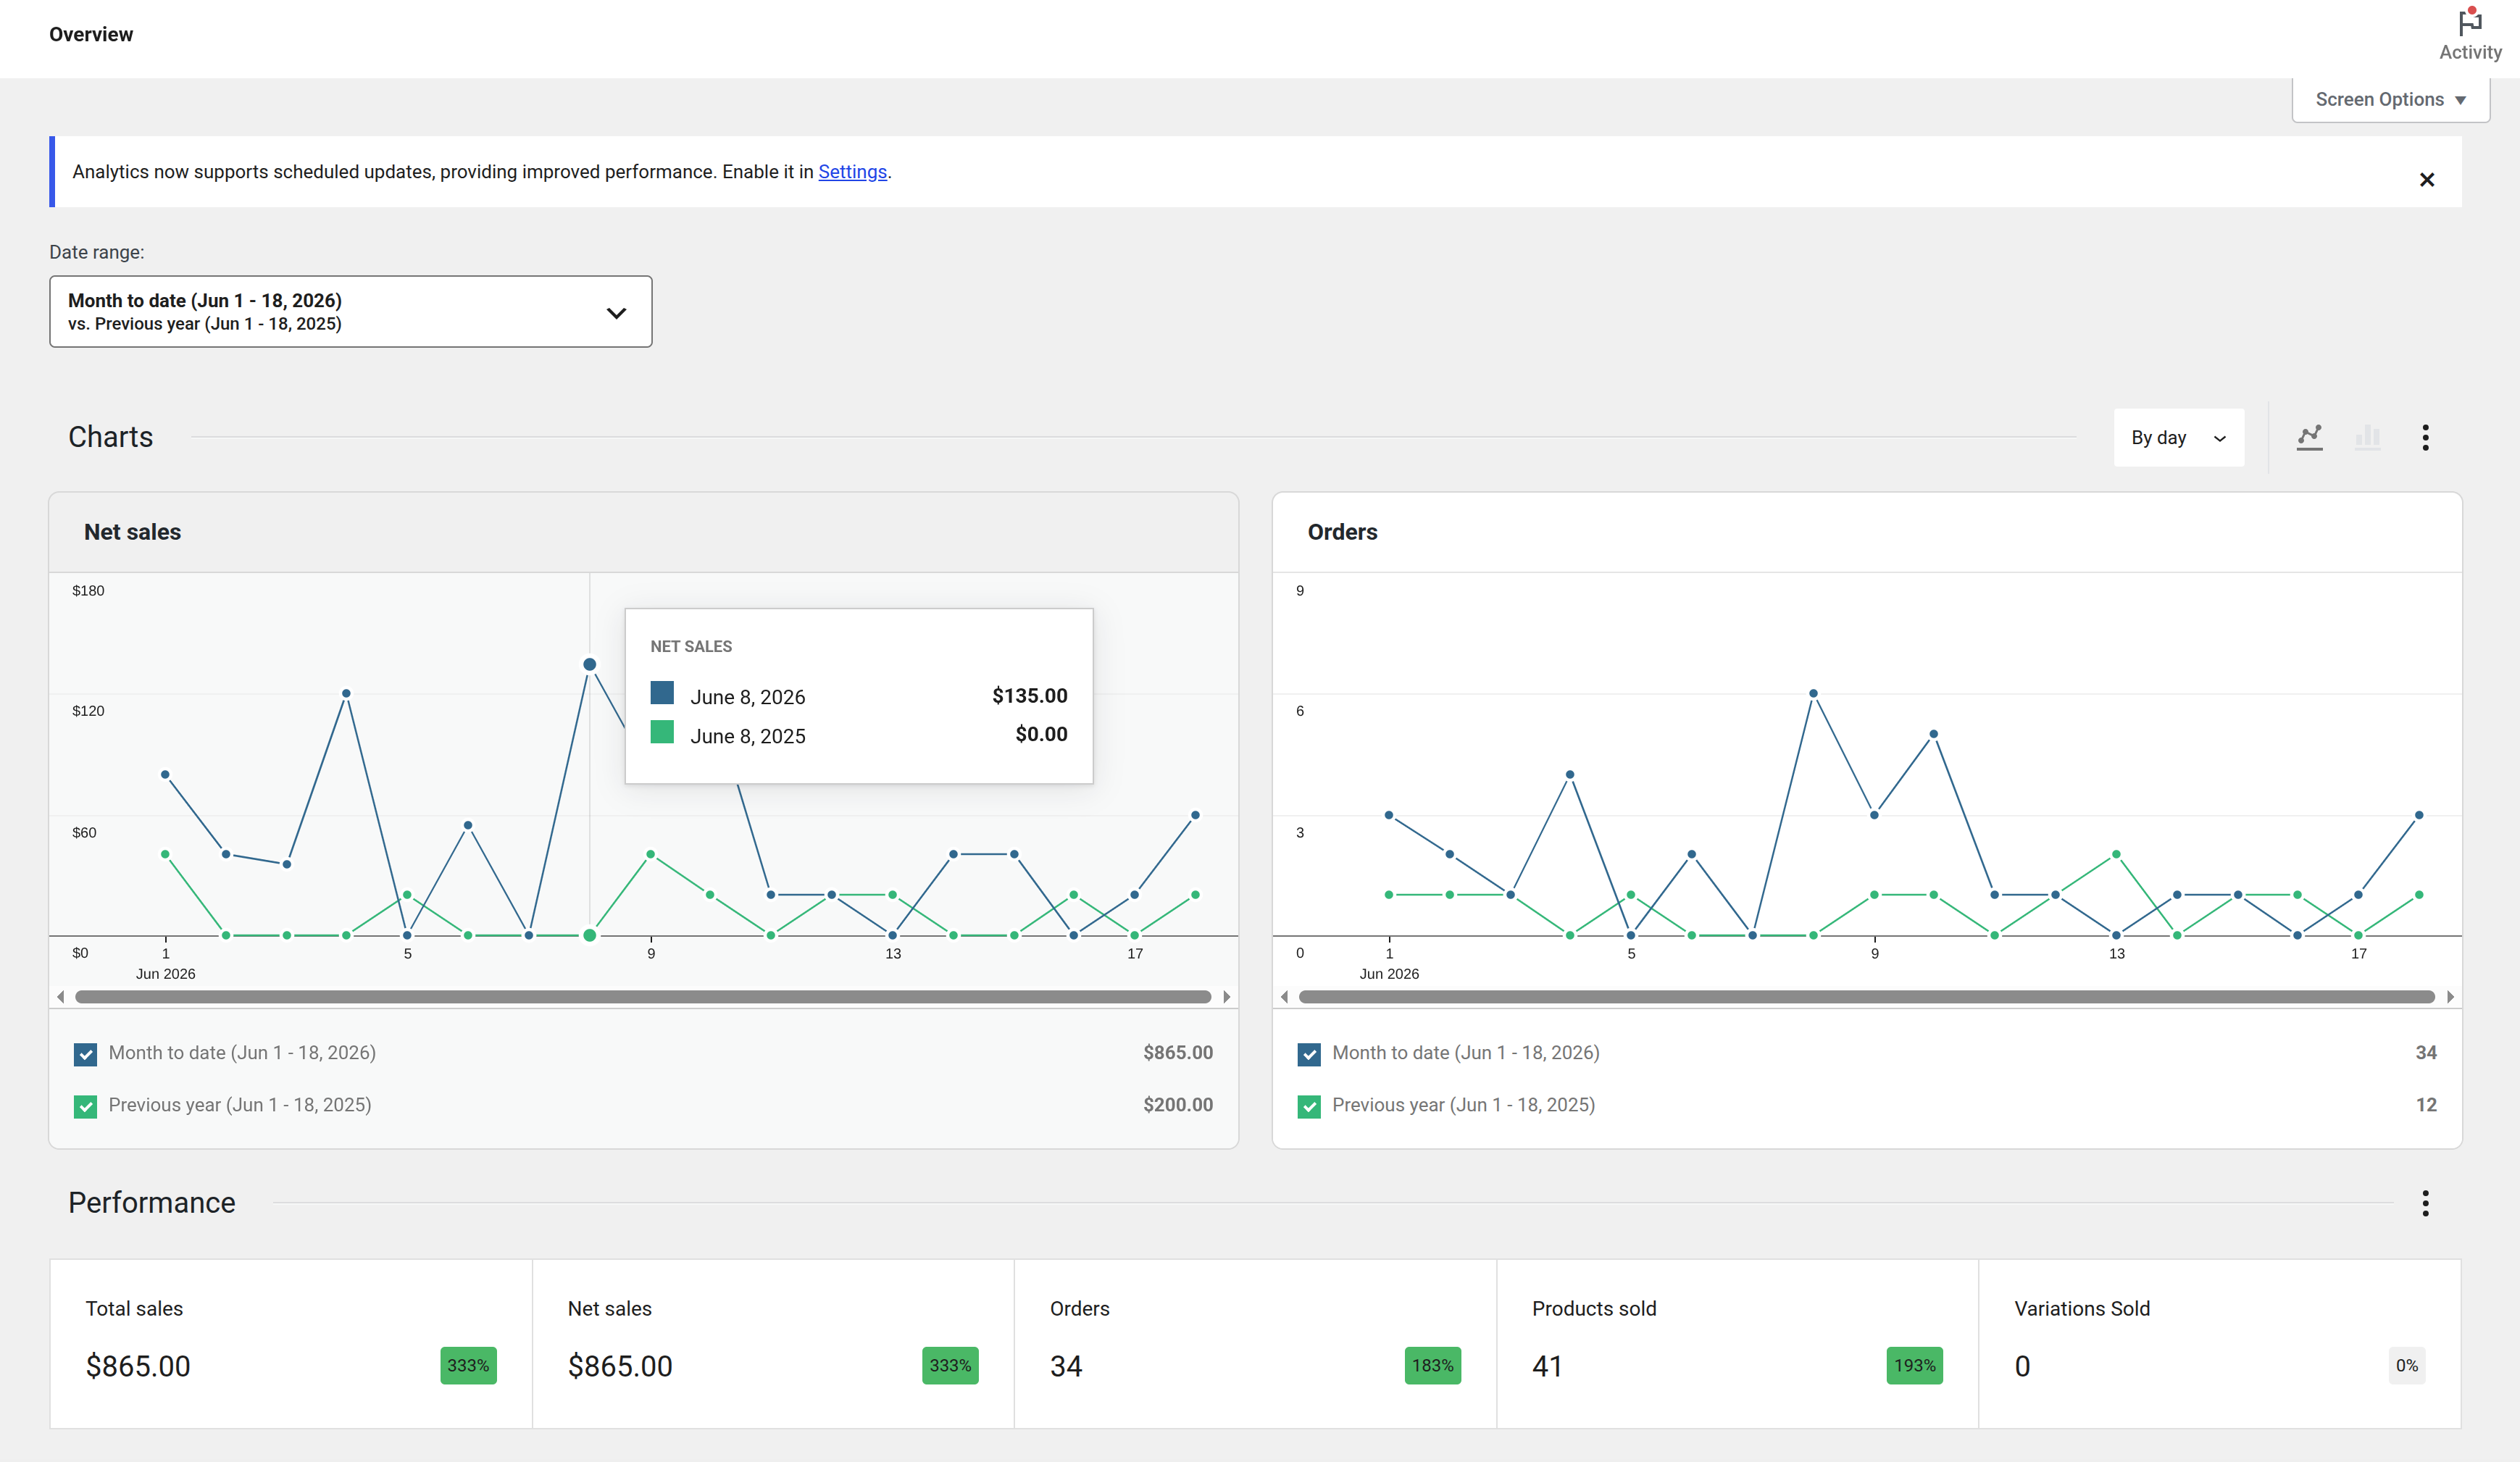Click the $200.00 previous year net sales total
This screenshot has width=2520, height=1462.
click(x=1178, y=1105)
